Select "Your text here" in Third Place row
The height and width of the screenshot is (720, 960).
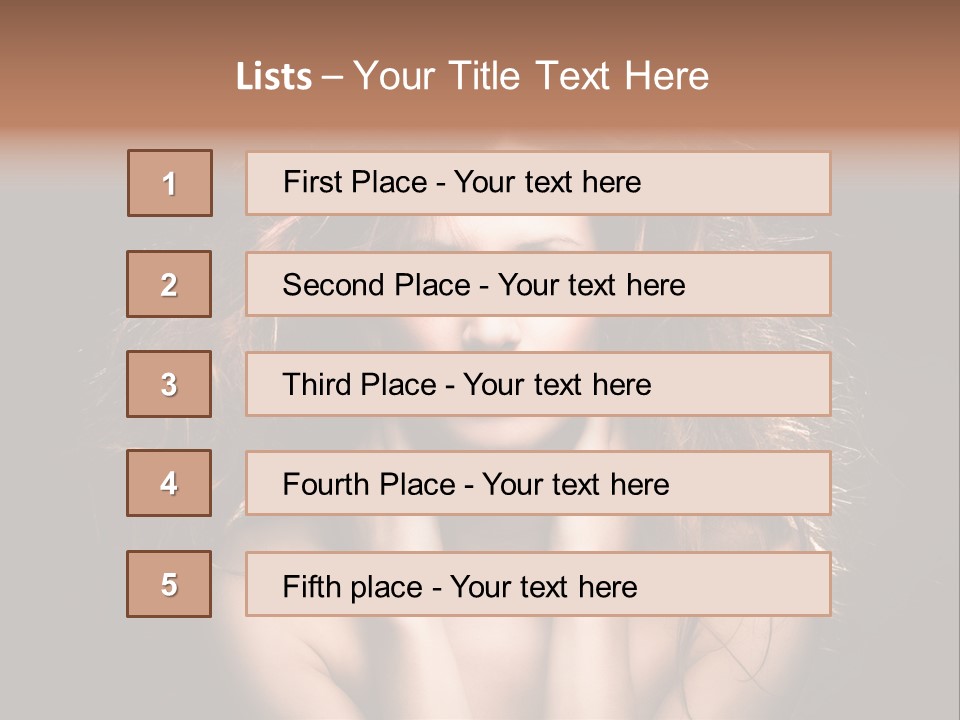[558, 385]
